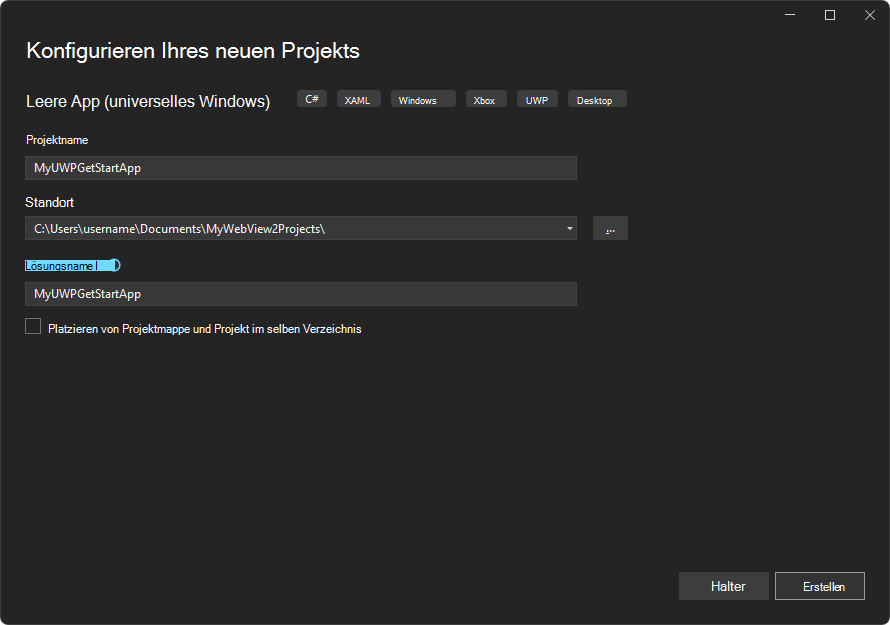Viewport: 890px width, 625px height.
Task: Click the Halter button
Action: pos(724,586)
